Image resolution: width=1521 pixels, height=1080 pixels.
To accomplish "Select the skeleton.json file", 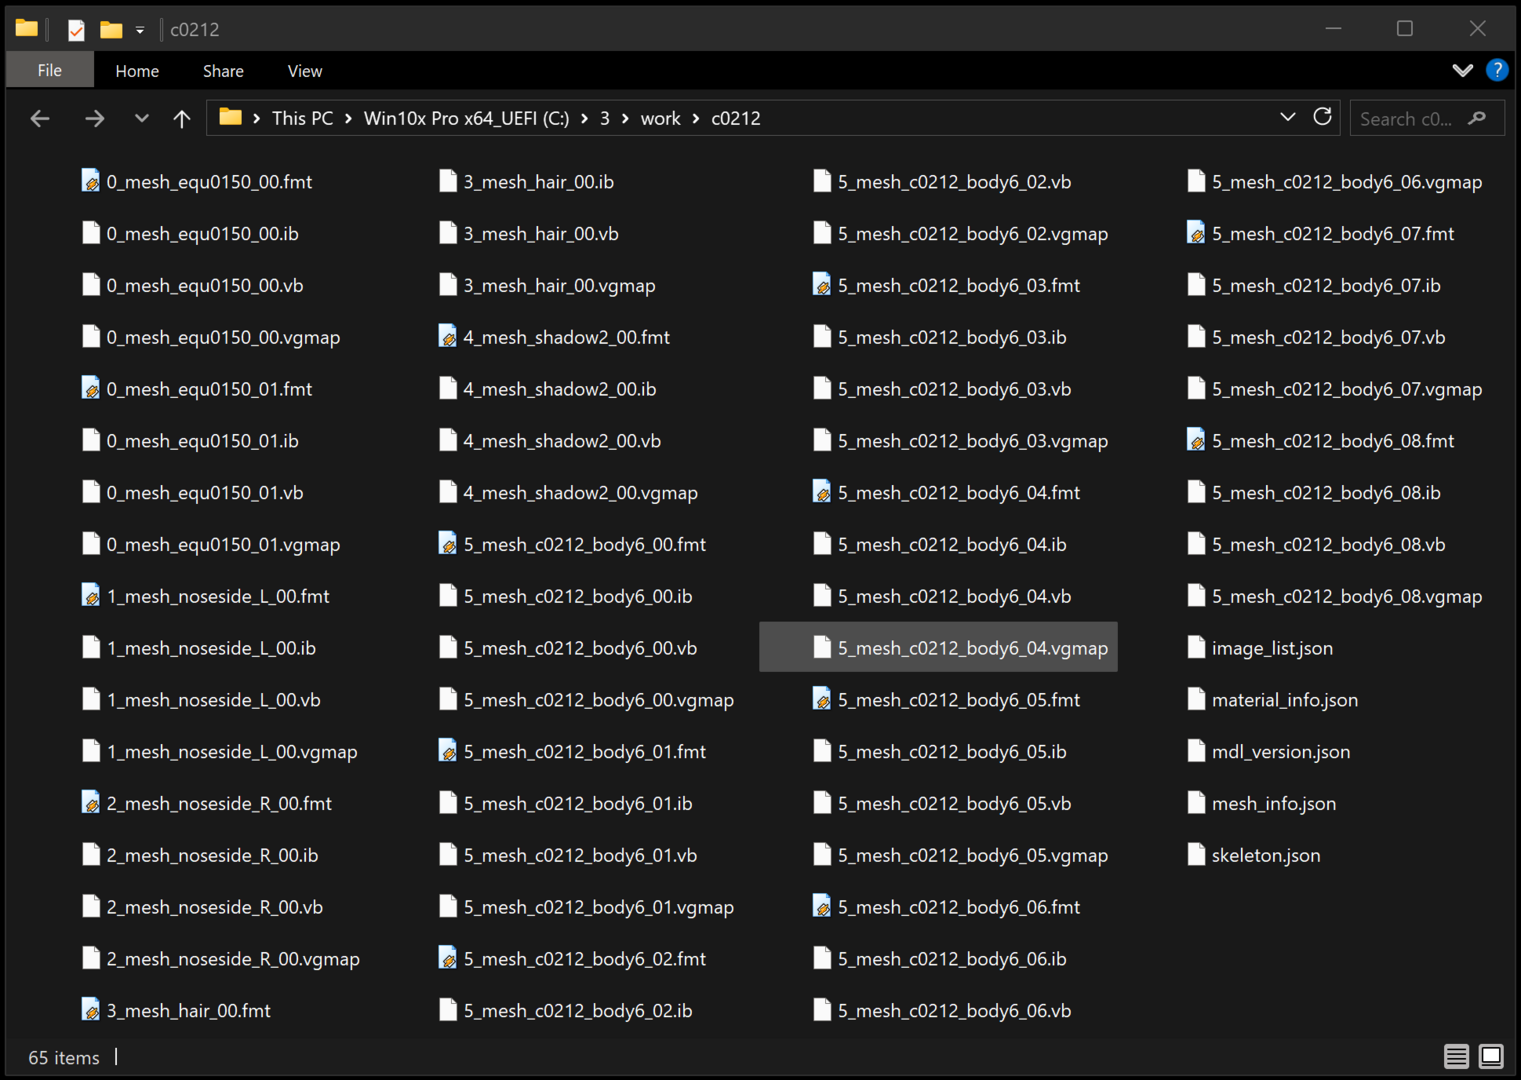I will coord(1265,855).
